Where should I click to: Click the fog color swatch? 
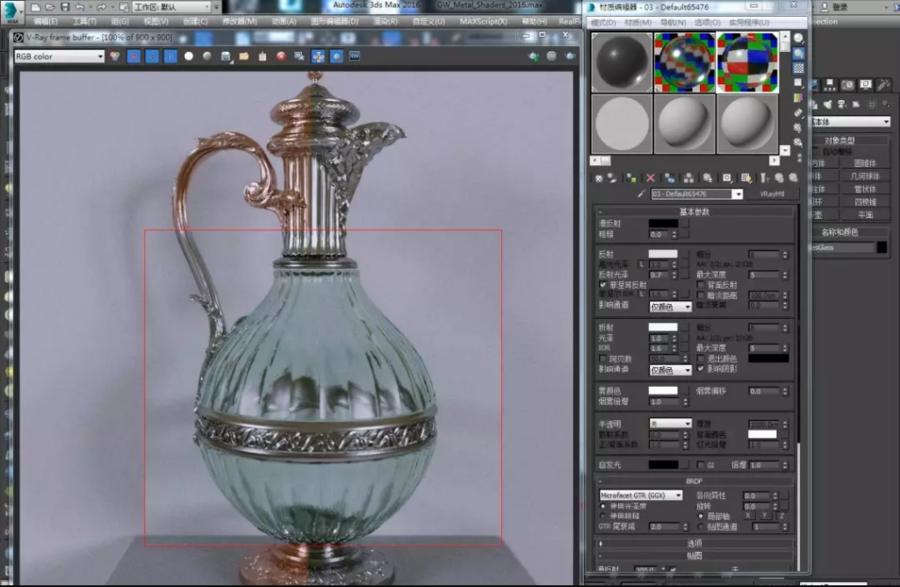663,391
